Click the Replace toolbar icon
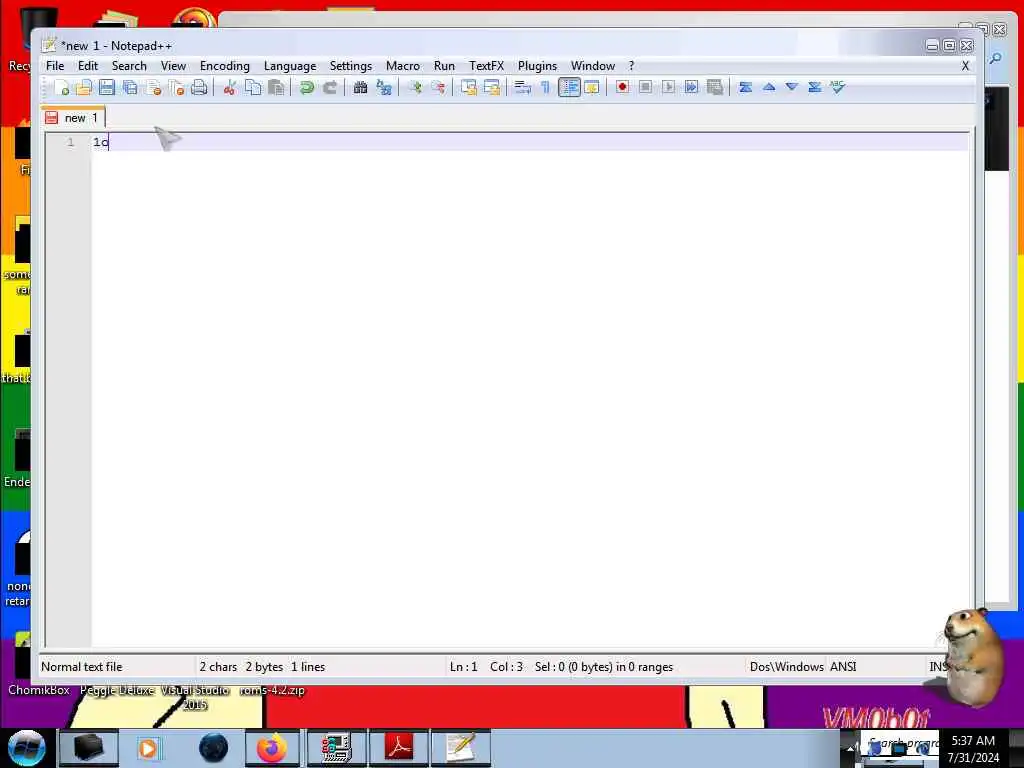Screen dimensions: 1024x768 point(383,87)
